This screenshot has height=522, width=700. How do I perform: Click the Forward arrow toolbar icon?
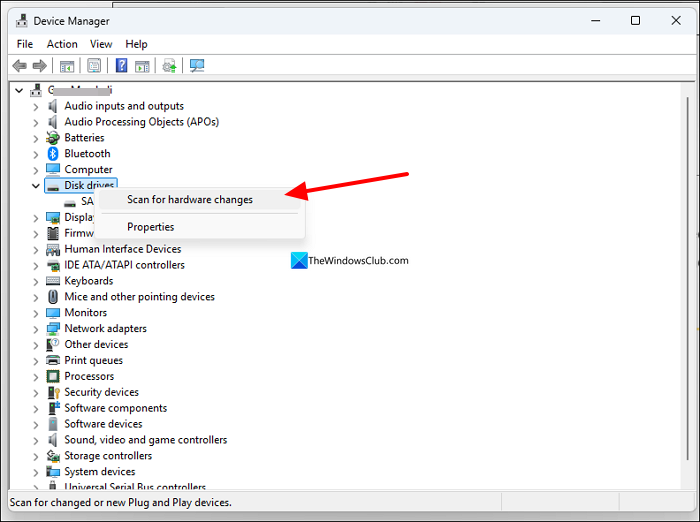coord(40,66)
